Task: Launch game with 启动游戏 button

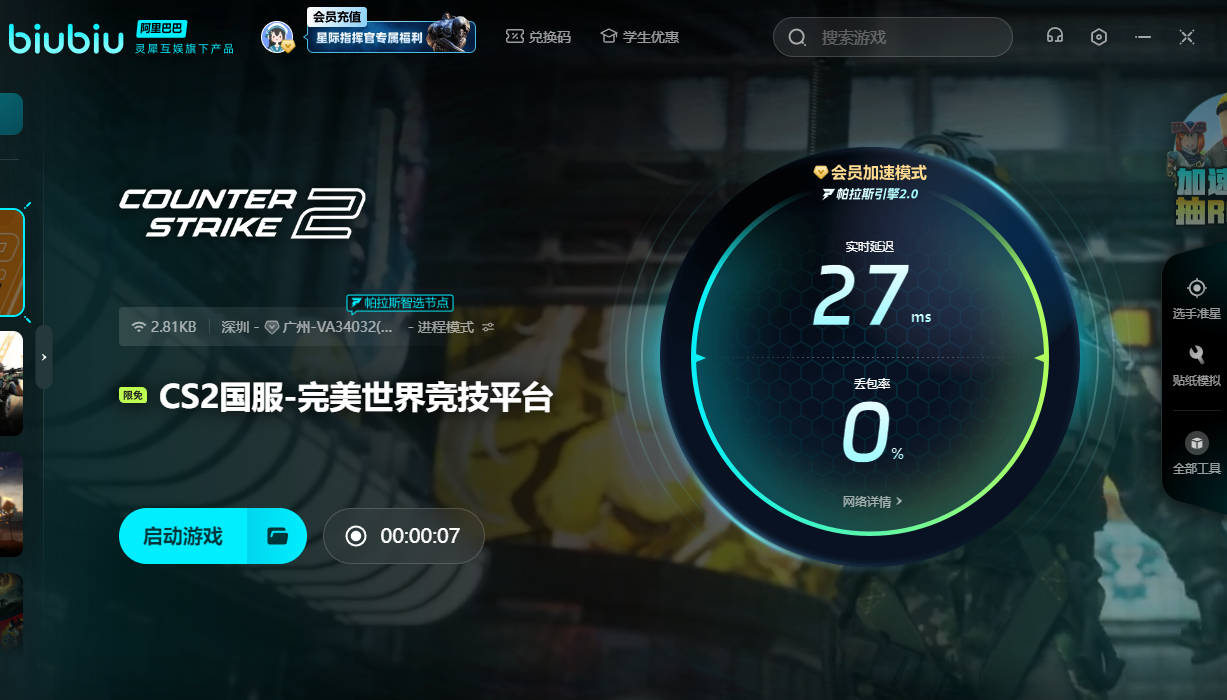Action: [x=183, y=536]
